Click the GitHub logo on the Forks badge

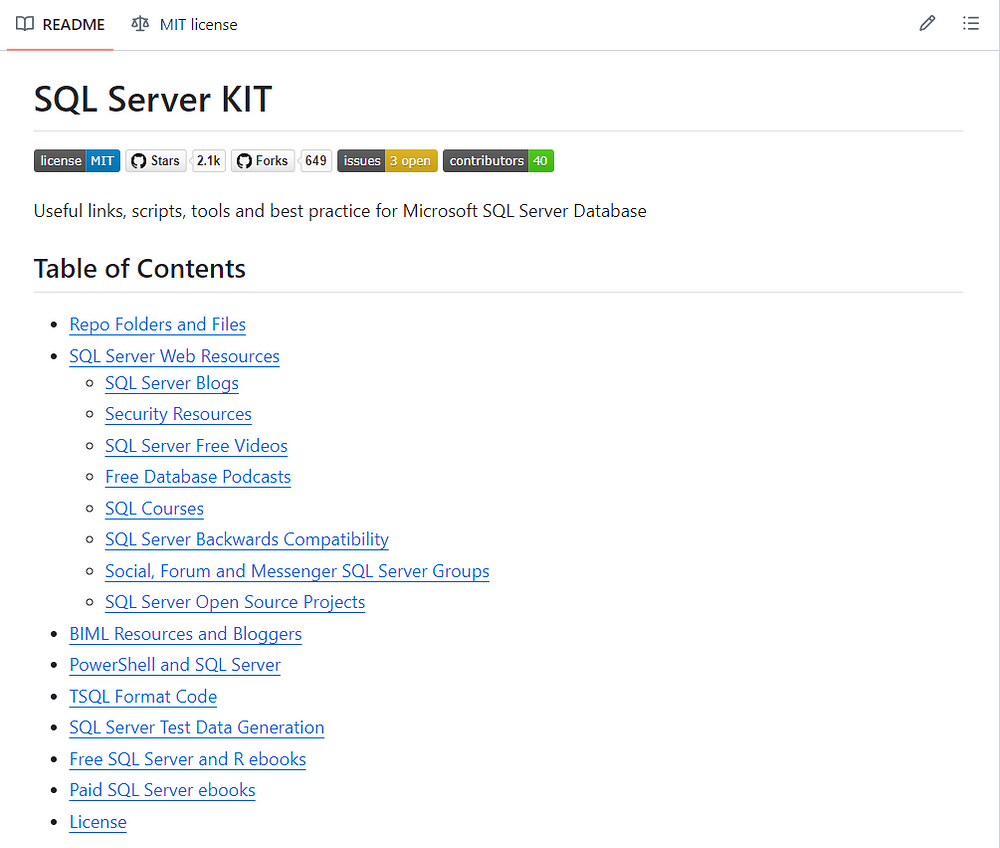(241, 160)
